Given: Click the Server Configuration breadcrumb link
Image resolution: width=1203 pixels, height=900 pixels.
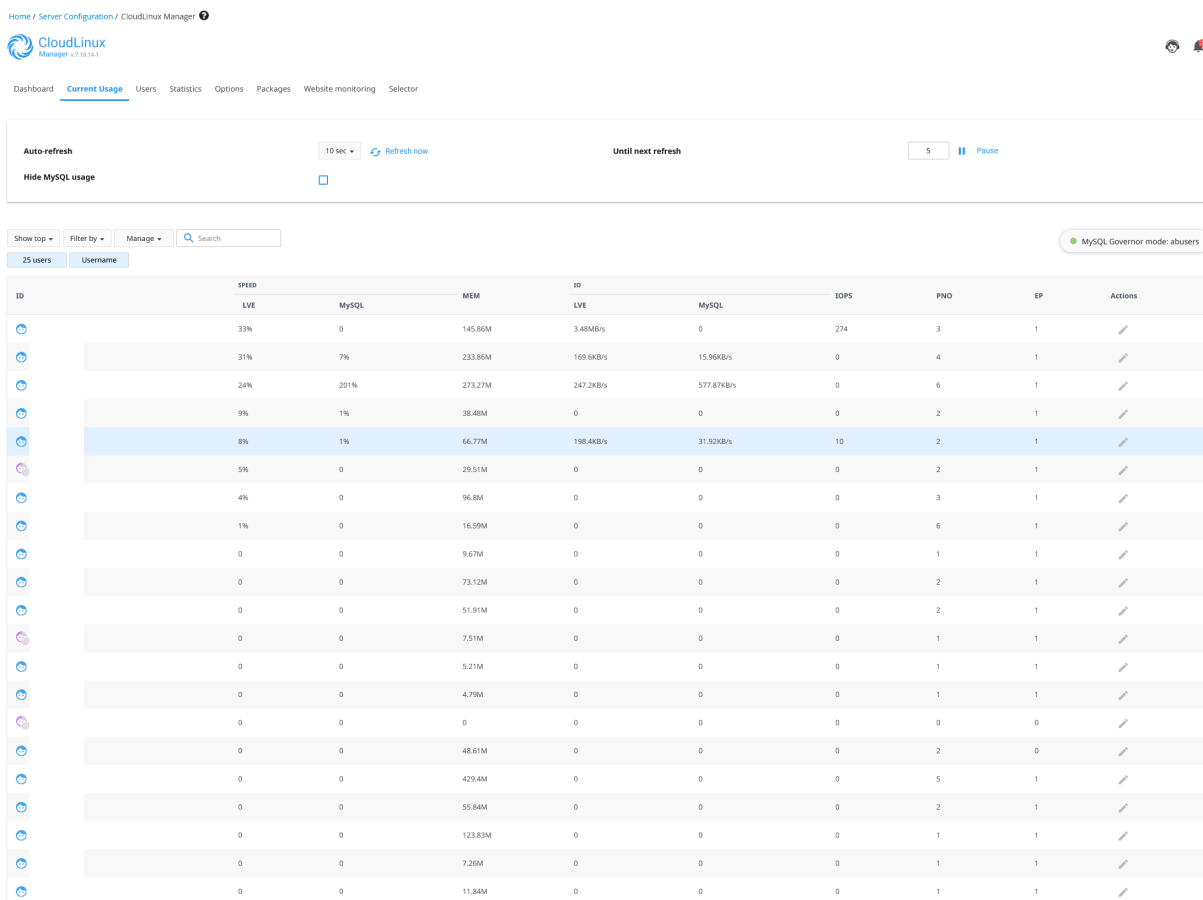Looking at the screenshot, I should click(76, 17).
